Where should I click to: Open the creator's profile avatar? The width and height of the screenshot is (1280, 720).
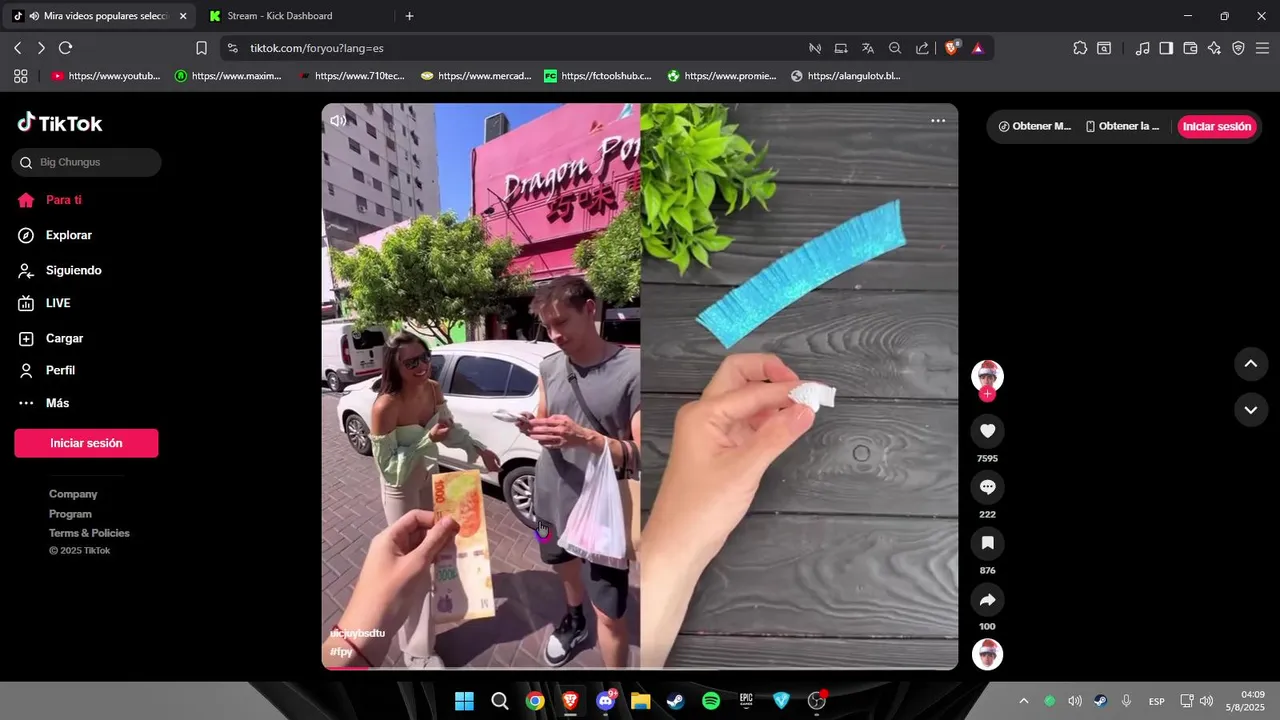pyautogui.click(x=987, y=376)
